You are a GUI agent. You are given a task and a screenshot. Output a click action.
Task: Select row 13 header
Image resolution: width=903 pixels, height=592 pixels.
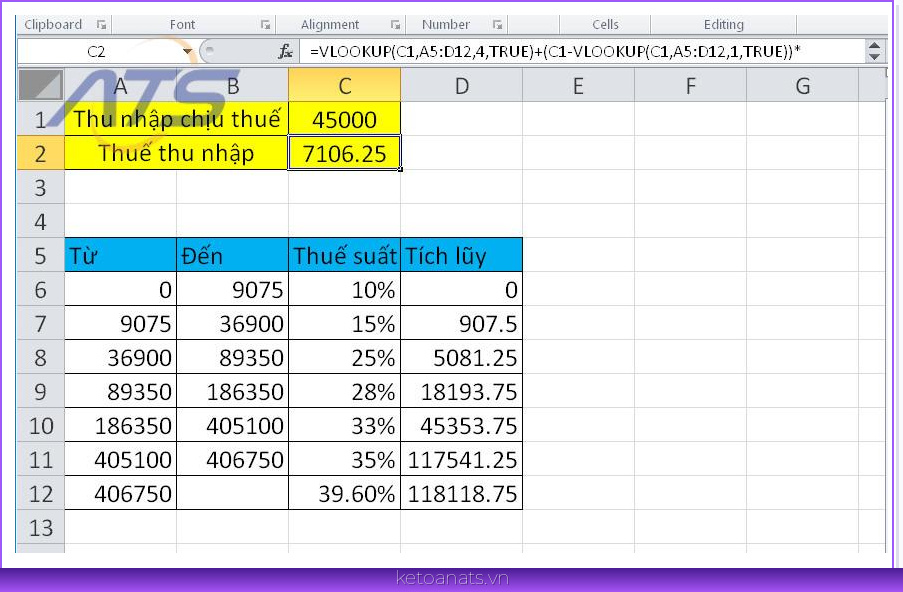(40, 527)
